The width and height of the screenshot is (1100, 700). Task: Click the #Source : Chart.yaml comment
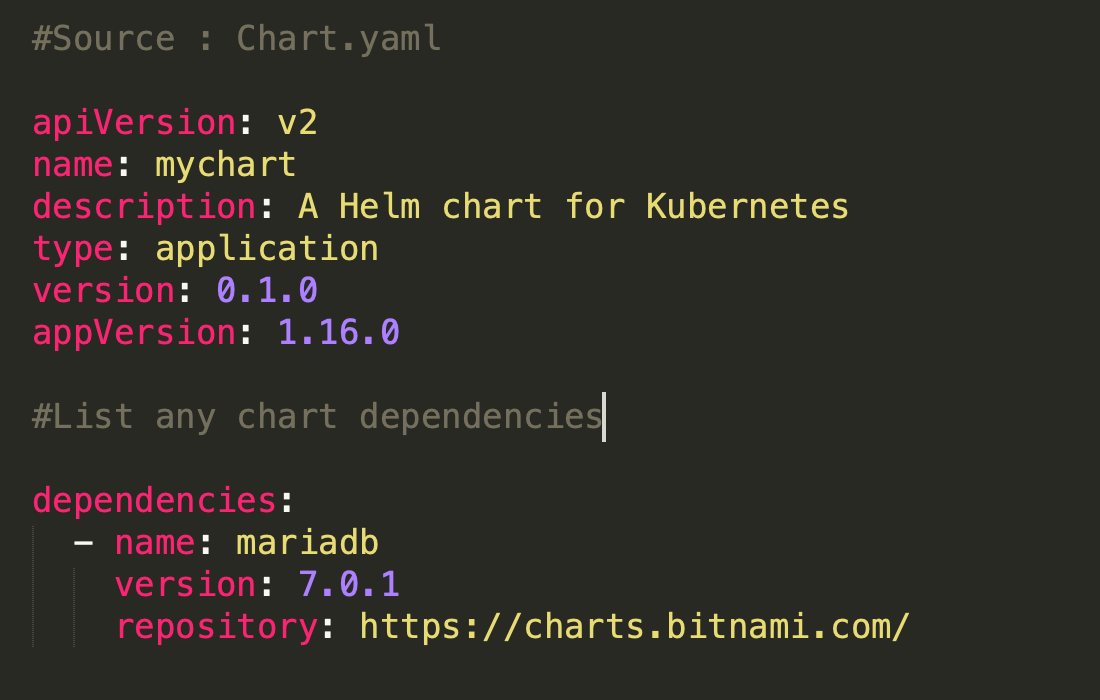click(x=235, y=37)
